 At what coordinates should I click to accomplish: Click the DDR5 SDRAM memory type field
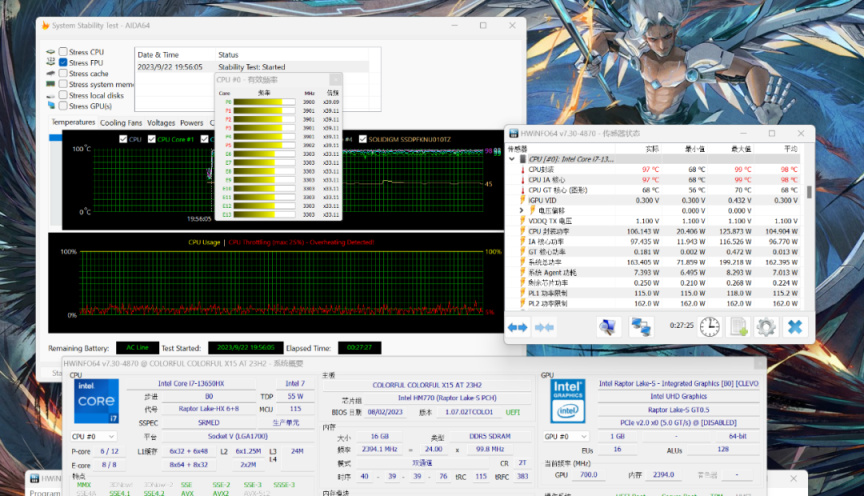click(x=490, y=436)
